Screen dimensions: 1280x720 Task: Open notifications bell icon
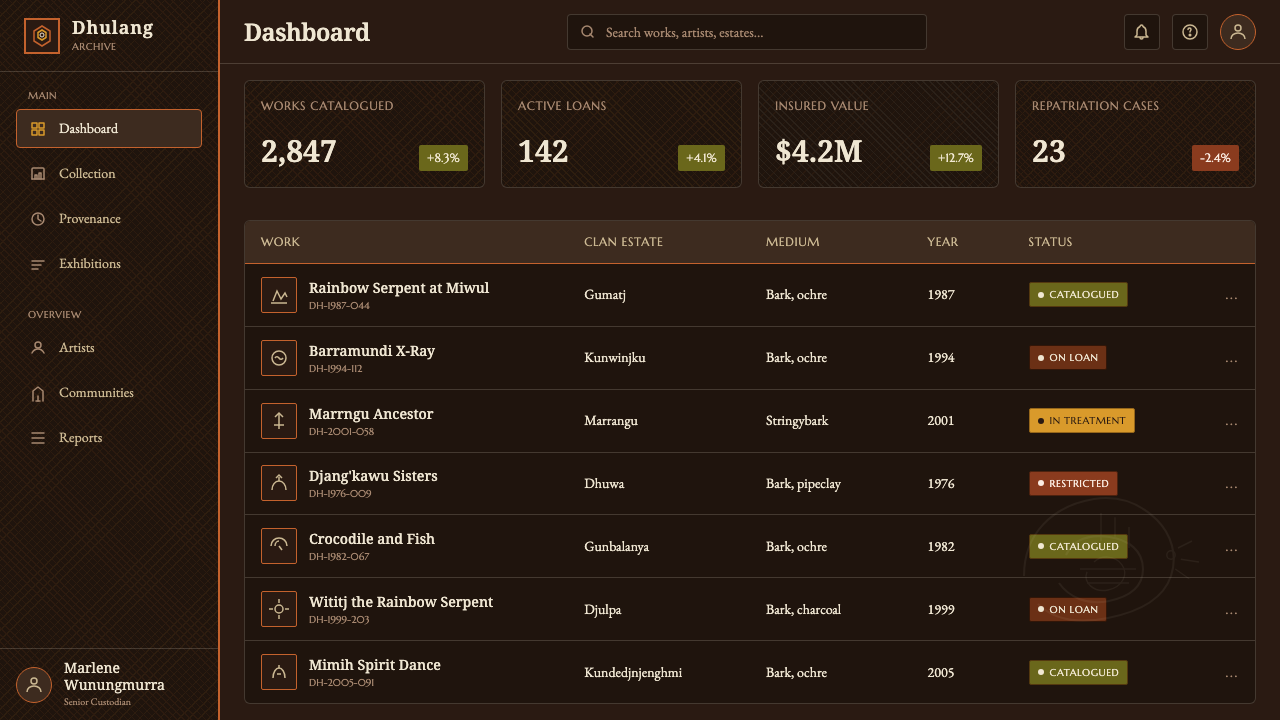click(x=1142, y=32)
